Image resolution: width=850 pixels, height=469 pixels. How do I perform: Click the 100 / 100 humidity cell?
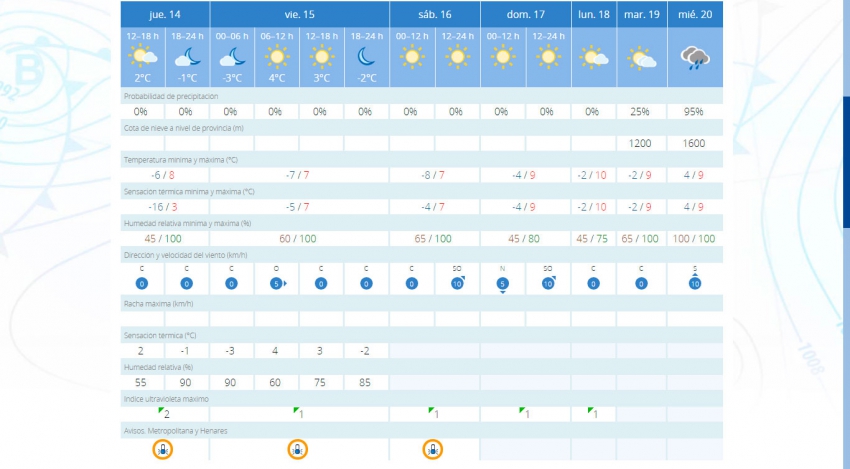click(694, 239)
